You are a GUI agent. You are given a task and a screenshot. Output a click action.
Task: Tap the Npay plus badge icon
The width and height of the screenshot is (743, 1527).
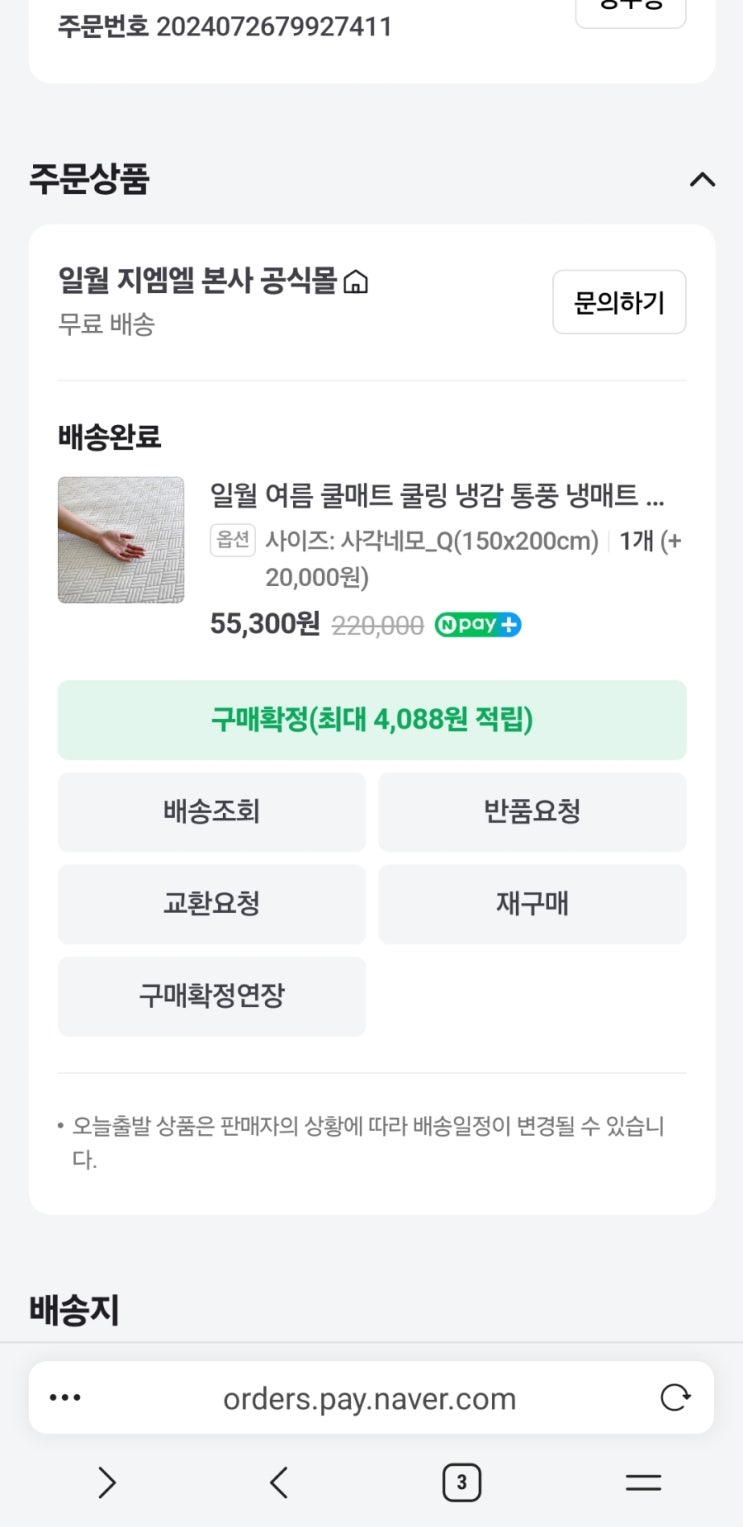click(478, 626)
